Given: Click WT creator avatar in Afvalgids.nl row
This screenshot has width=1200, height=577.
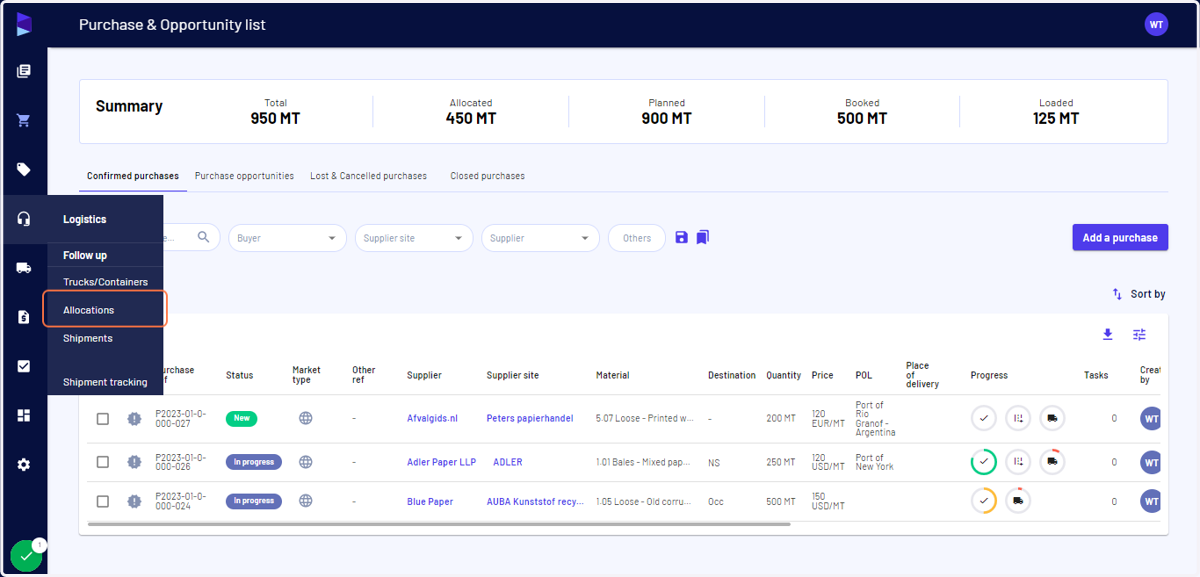Looking at the screenshot, I should (x=1152, y=418).
